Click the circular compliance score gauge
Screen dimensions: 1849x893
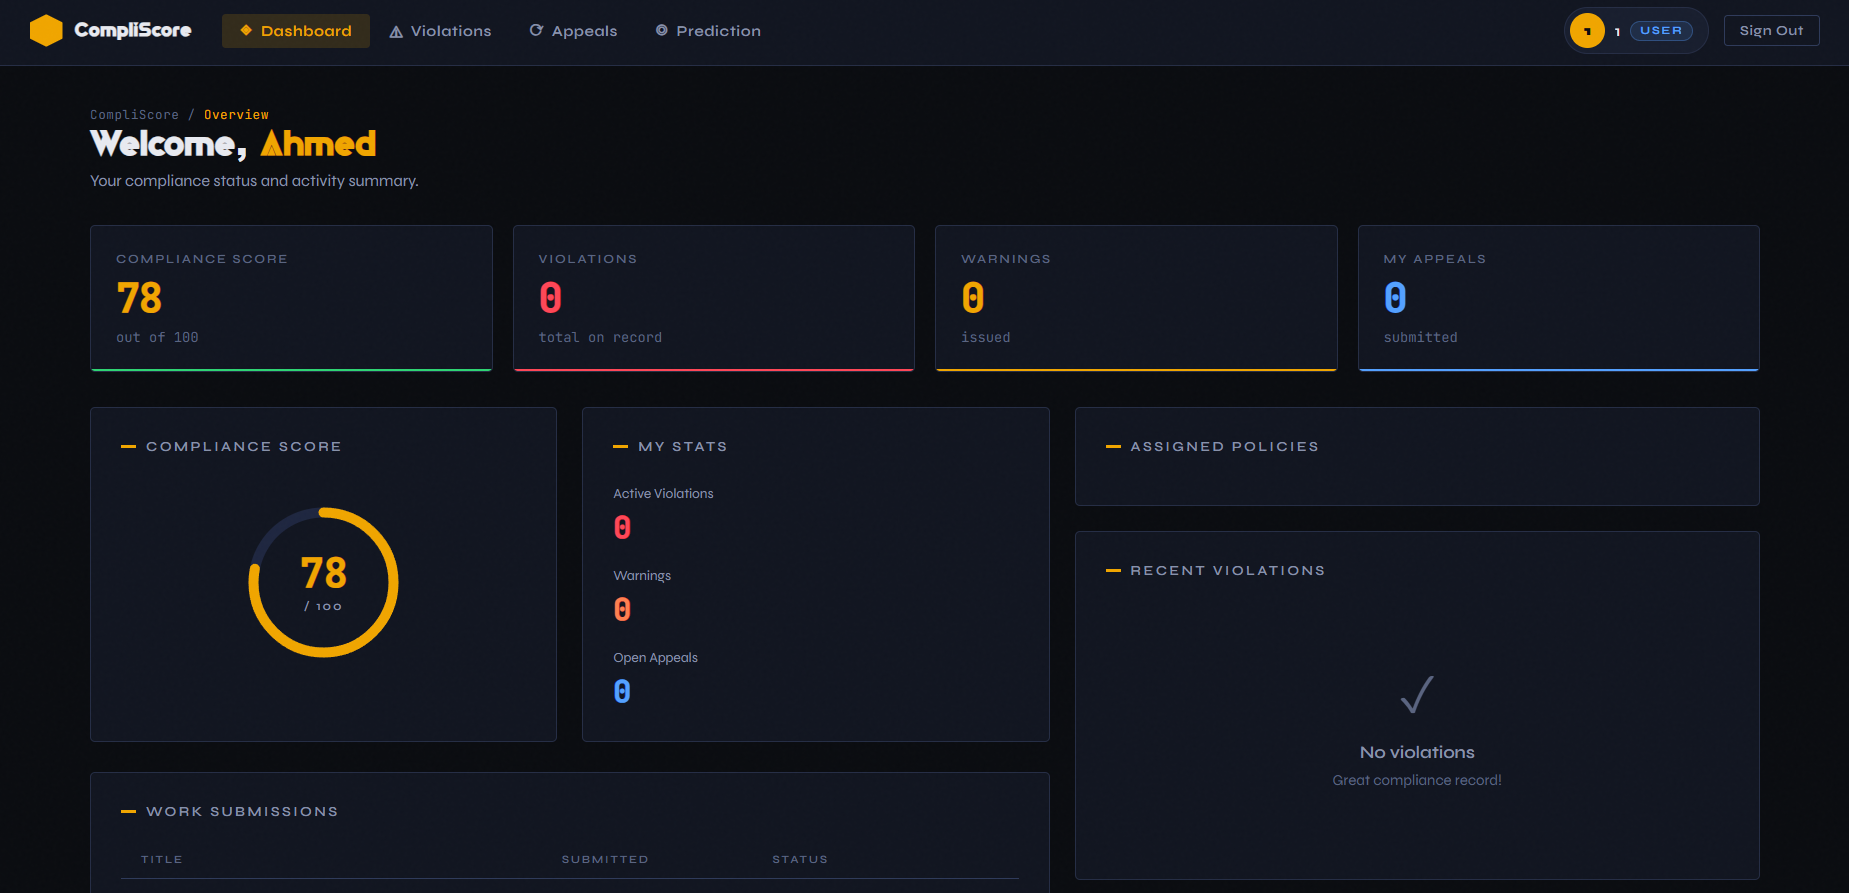pos(323,582)
